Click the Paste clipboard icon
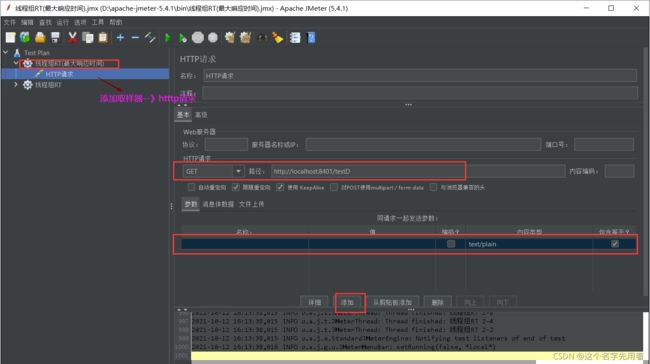 tap(103, 38)
